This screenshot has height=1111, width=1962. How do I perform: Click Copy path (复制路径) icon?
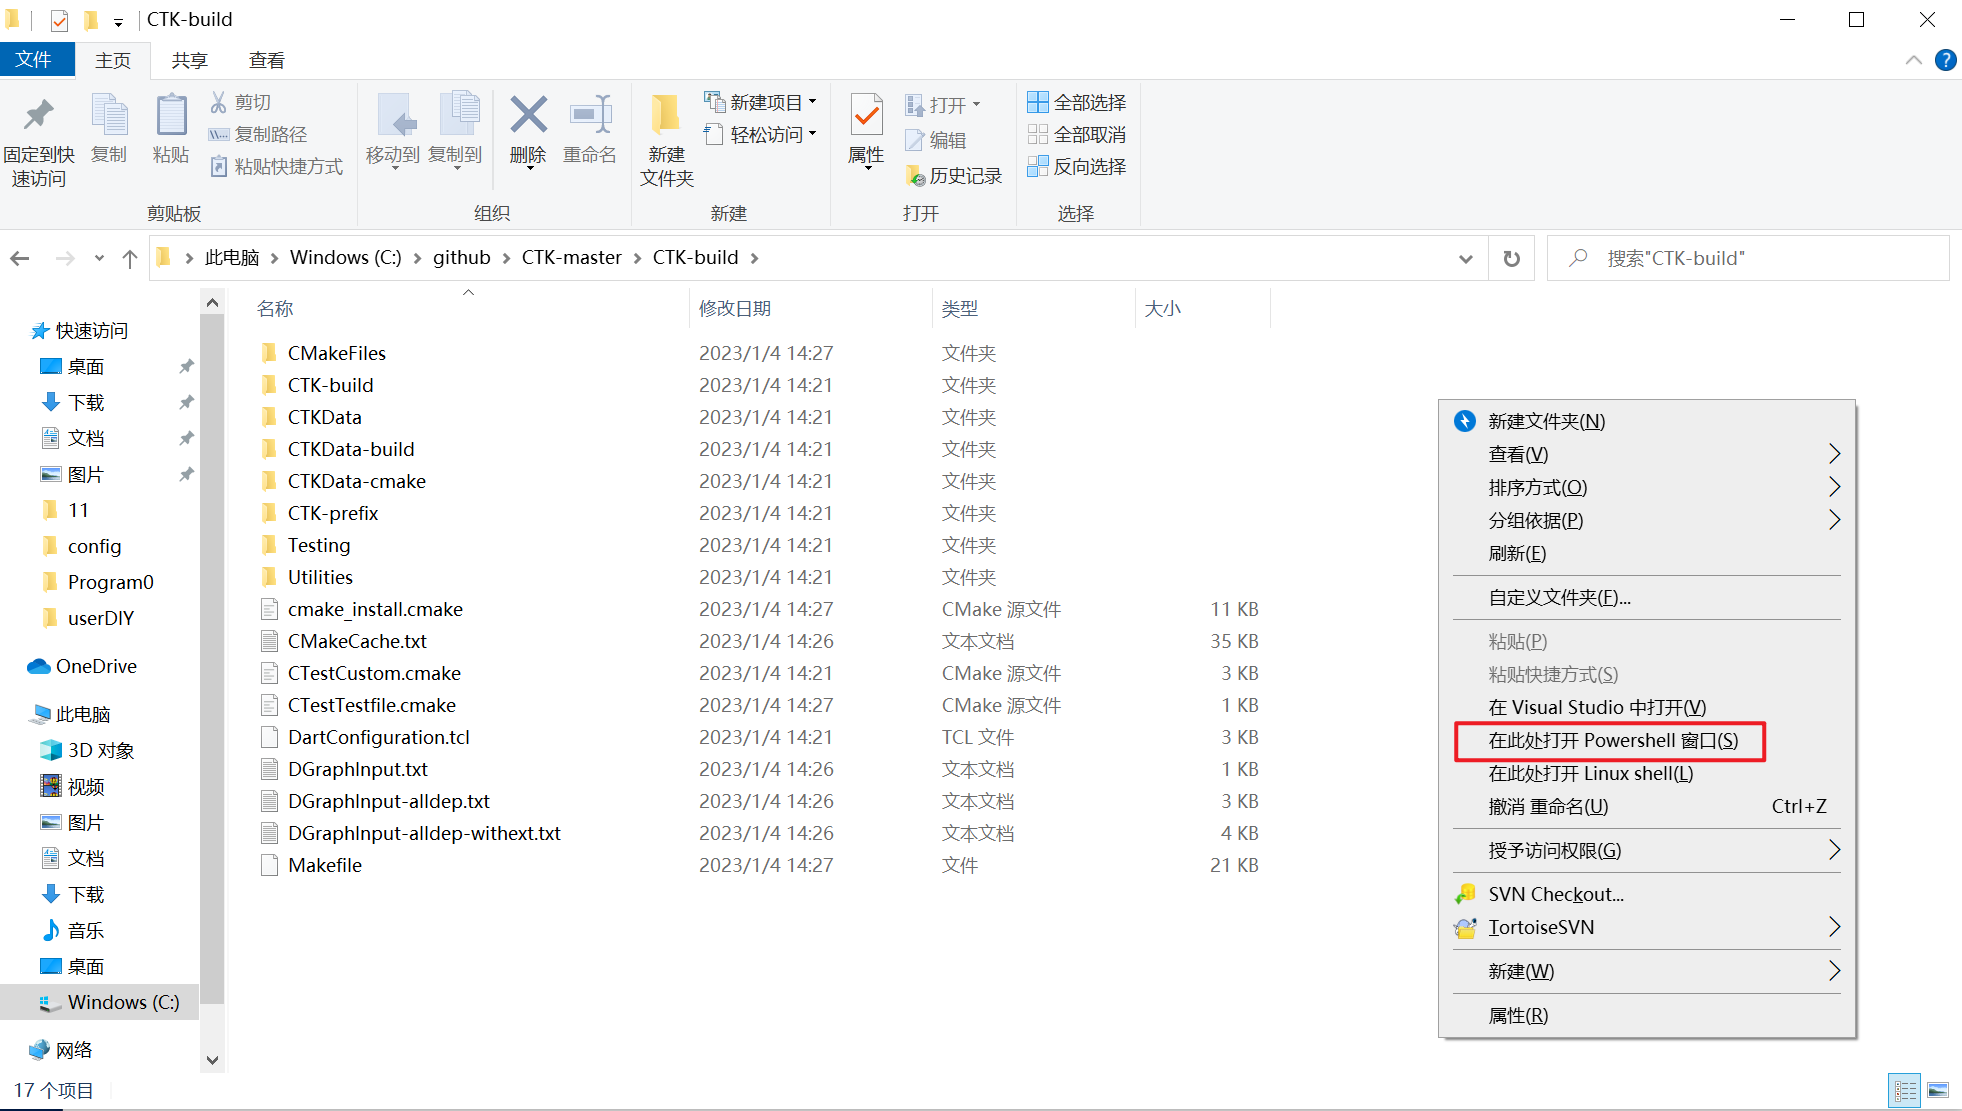(x=219, y=134)
